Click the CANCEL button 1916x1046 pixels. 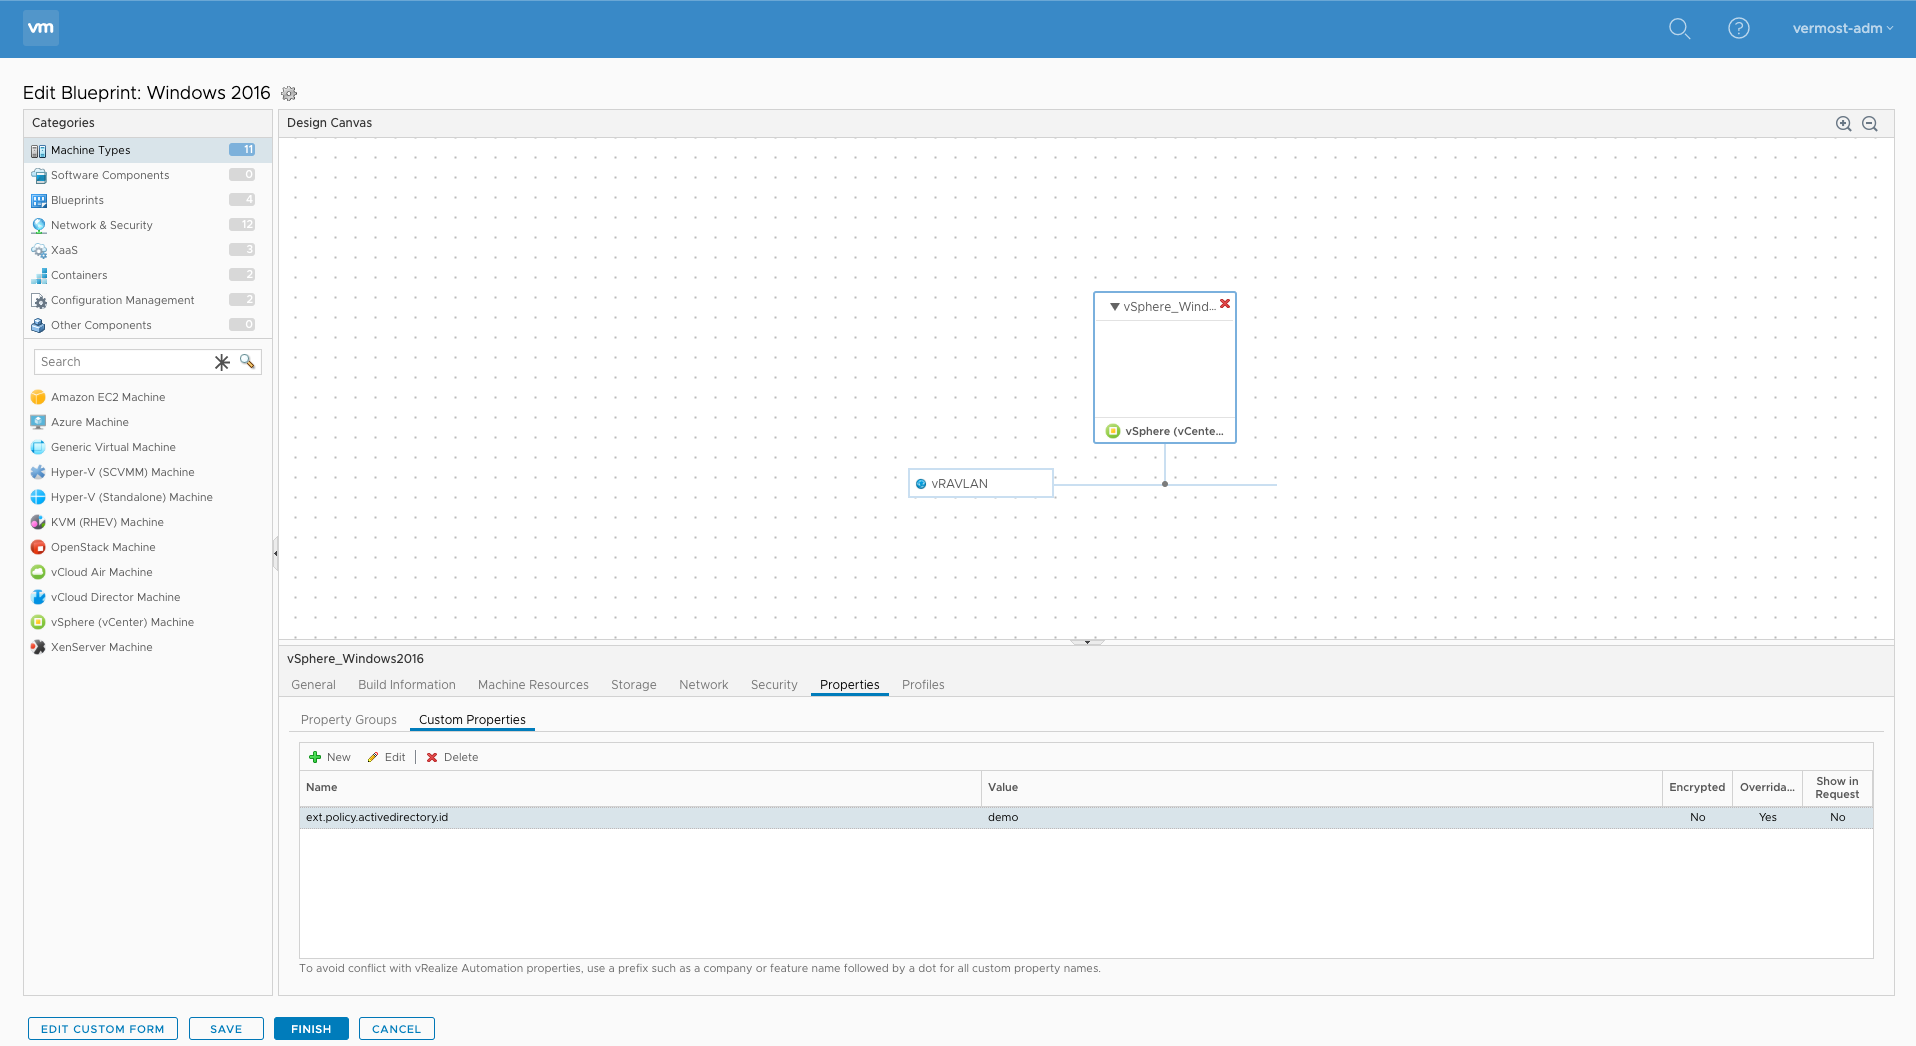397,1029
